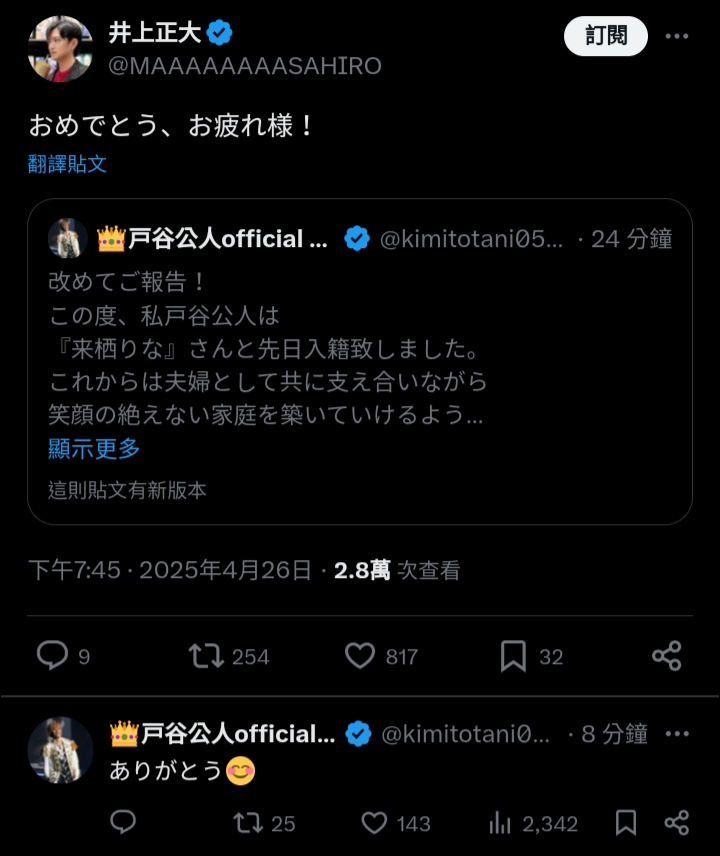Share the ありがとう reply
Viewport: 720px width, 856px height.
click(677, 823)
